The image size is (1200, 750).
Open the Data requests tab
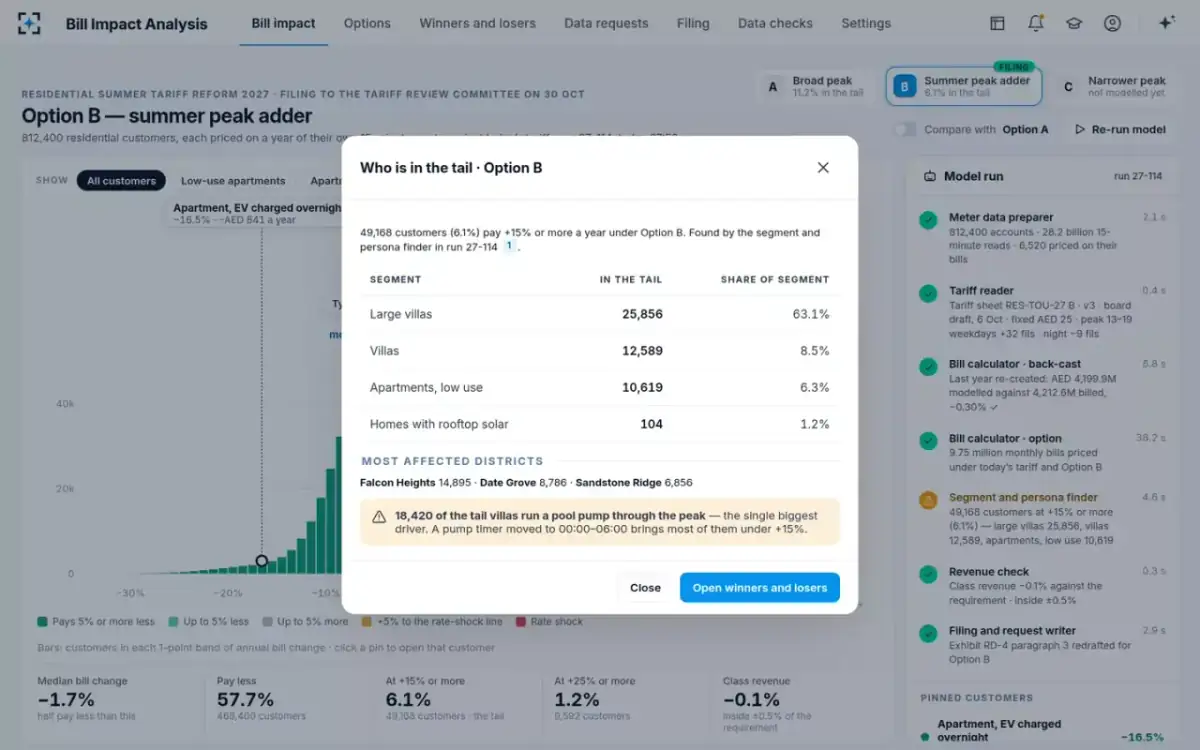[606, 23]
